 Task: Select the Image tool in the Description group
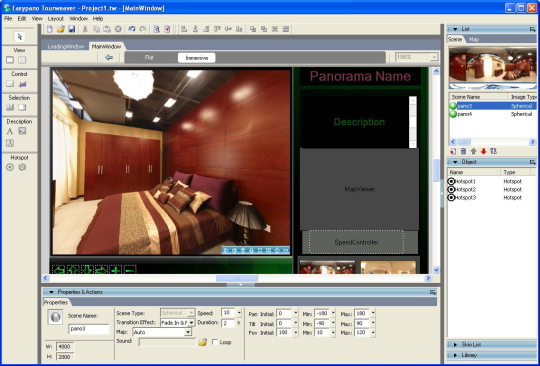22,131
